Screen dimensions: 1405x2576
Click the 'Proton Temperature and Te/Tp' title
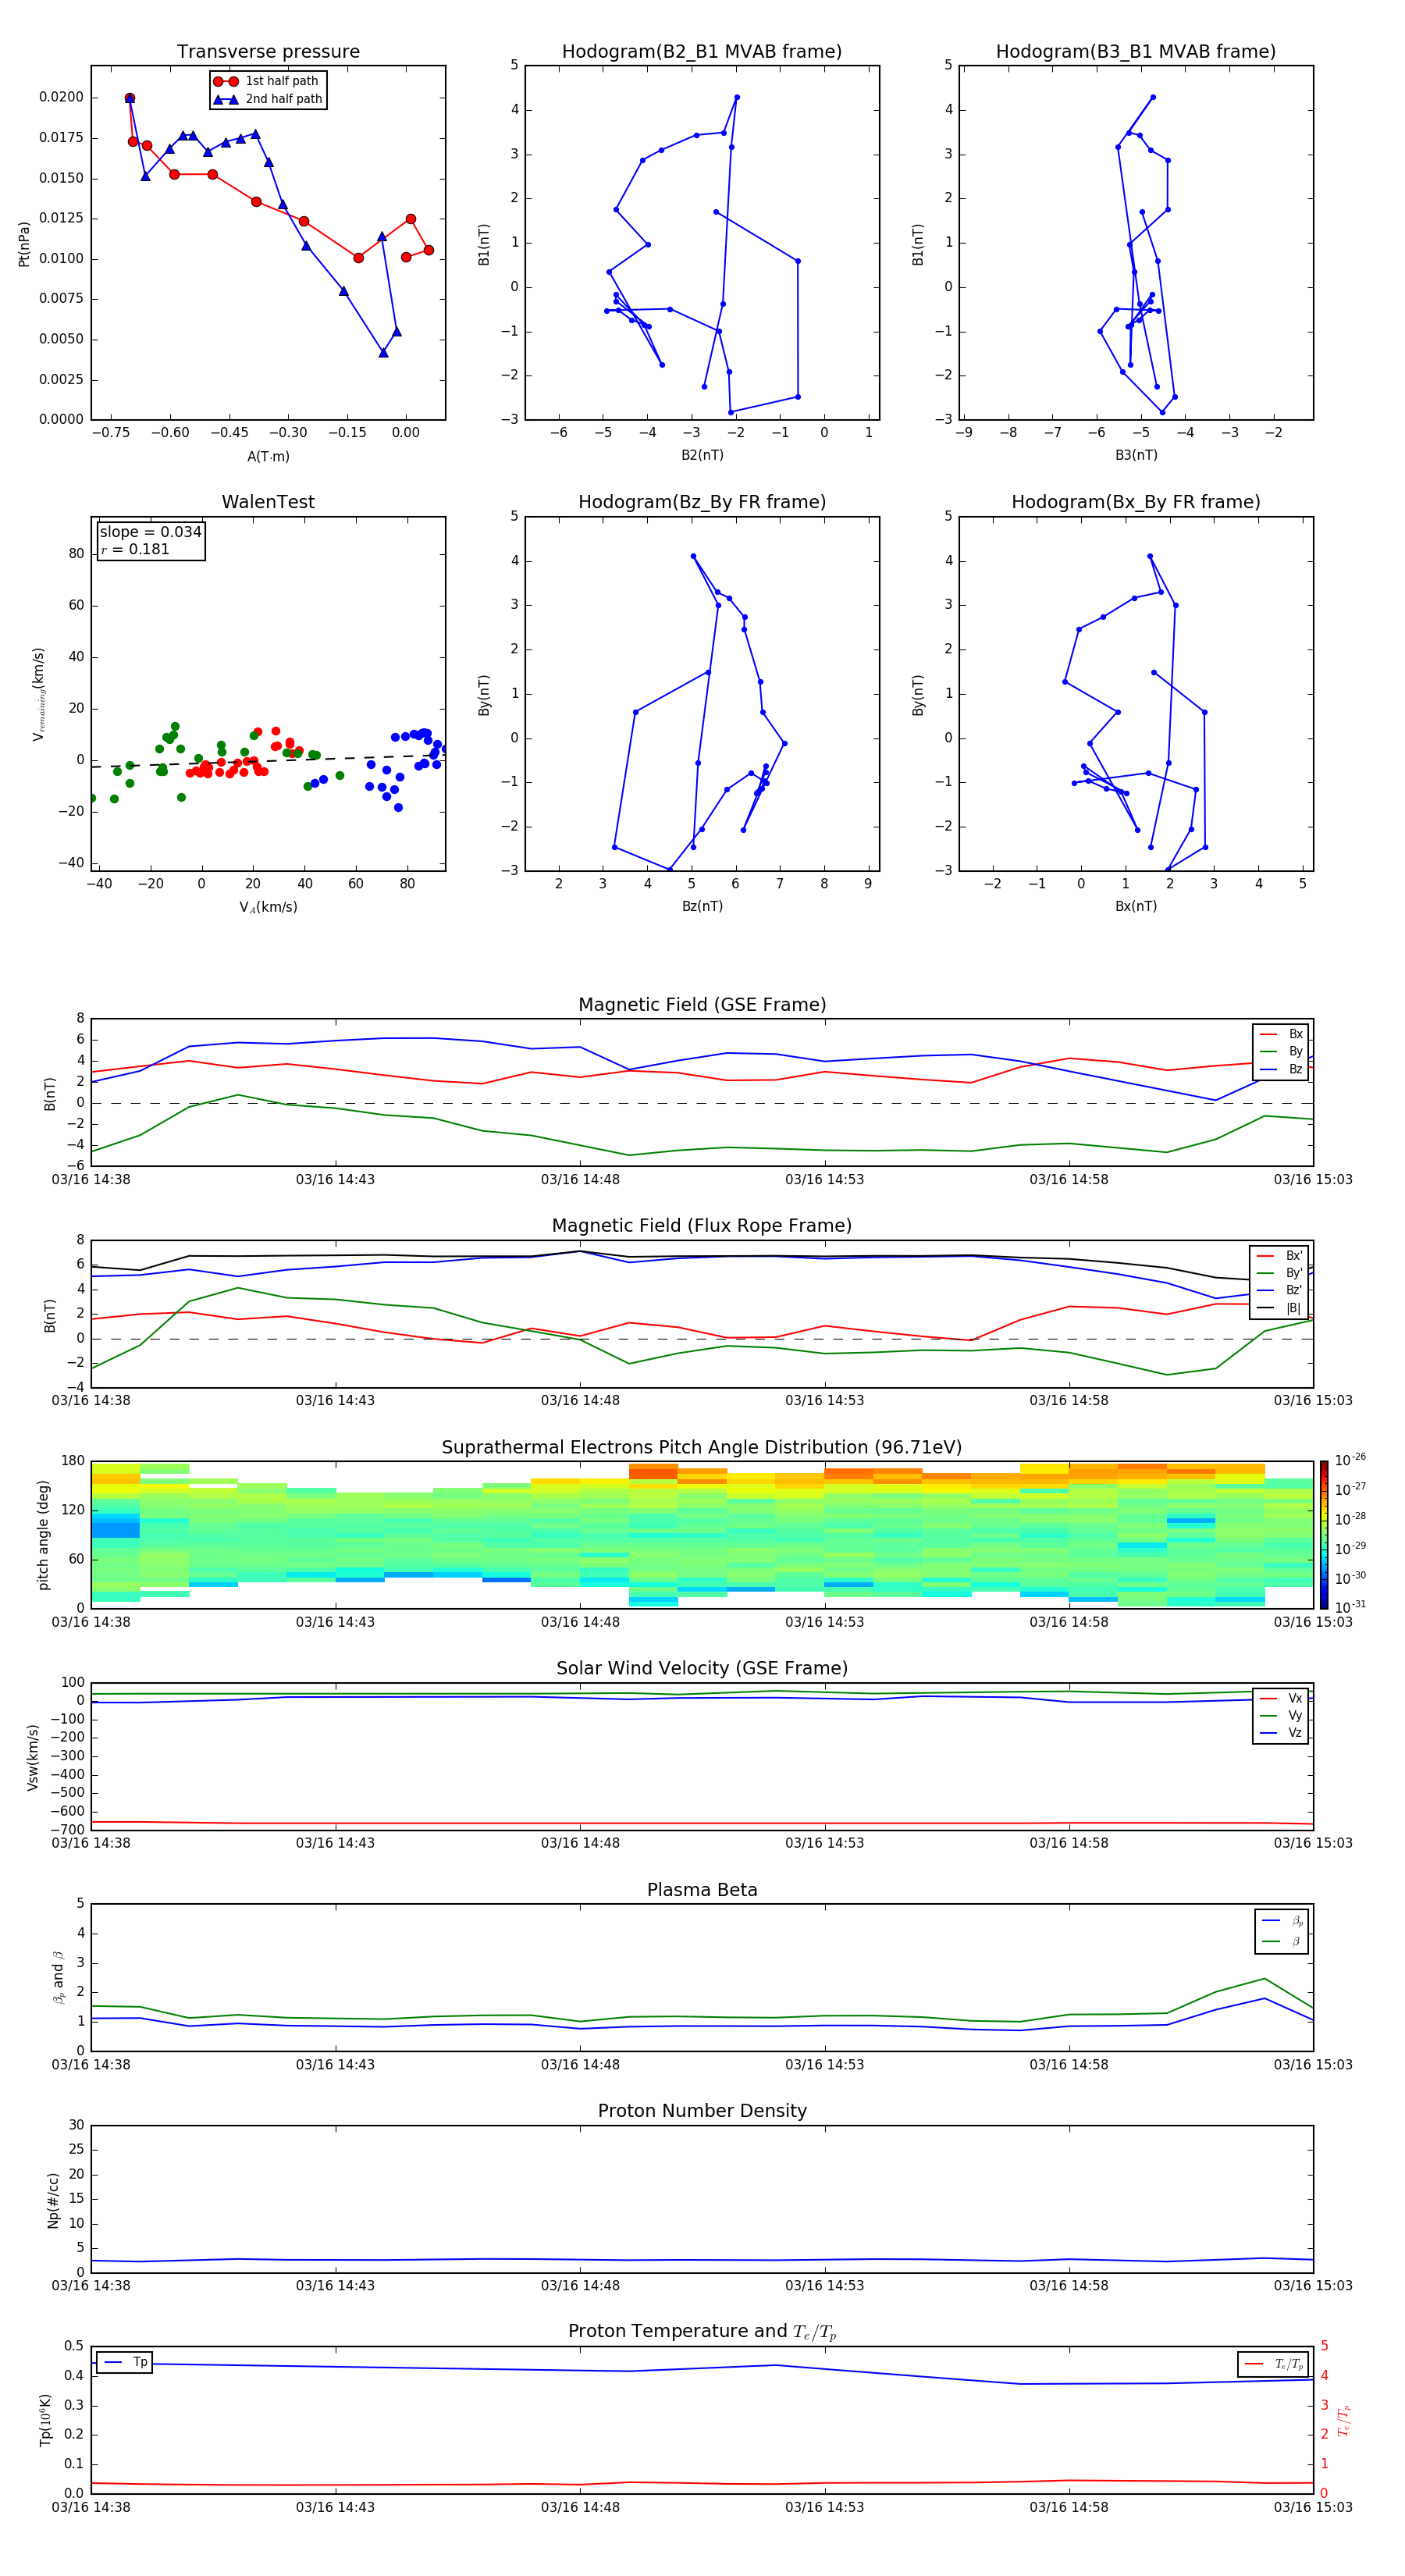702,2332
